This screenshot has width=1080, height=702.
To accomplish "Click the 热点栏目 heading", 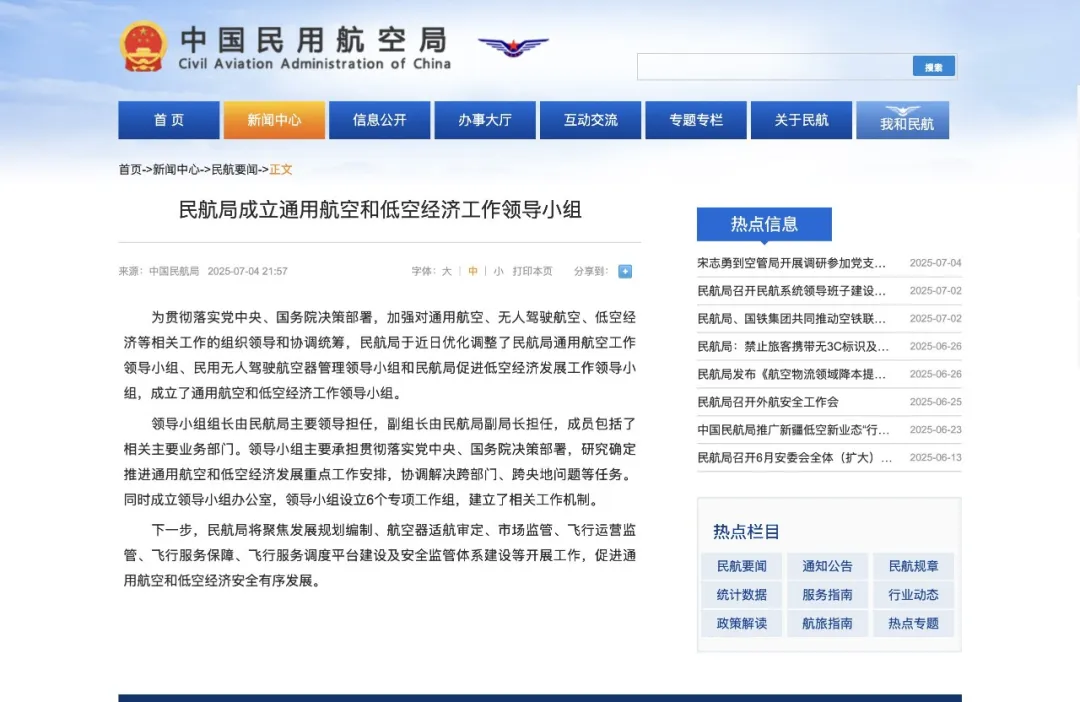I will (746, 531).
